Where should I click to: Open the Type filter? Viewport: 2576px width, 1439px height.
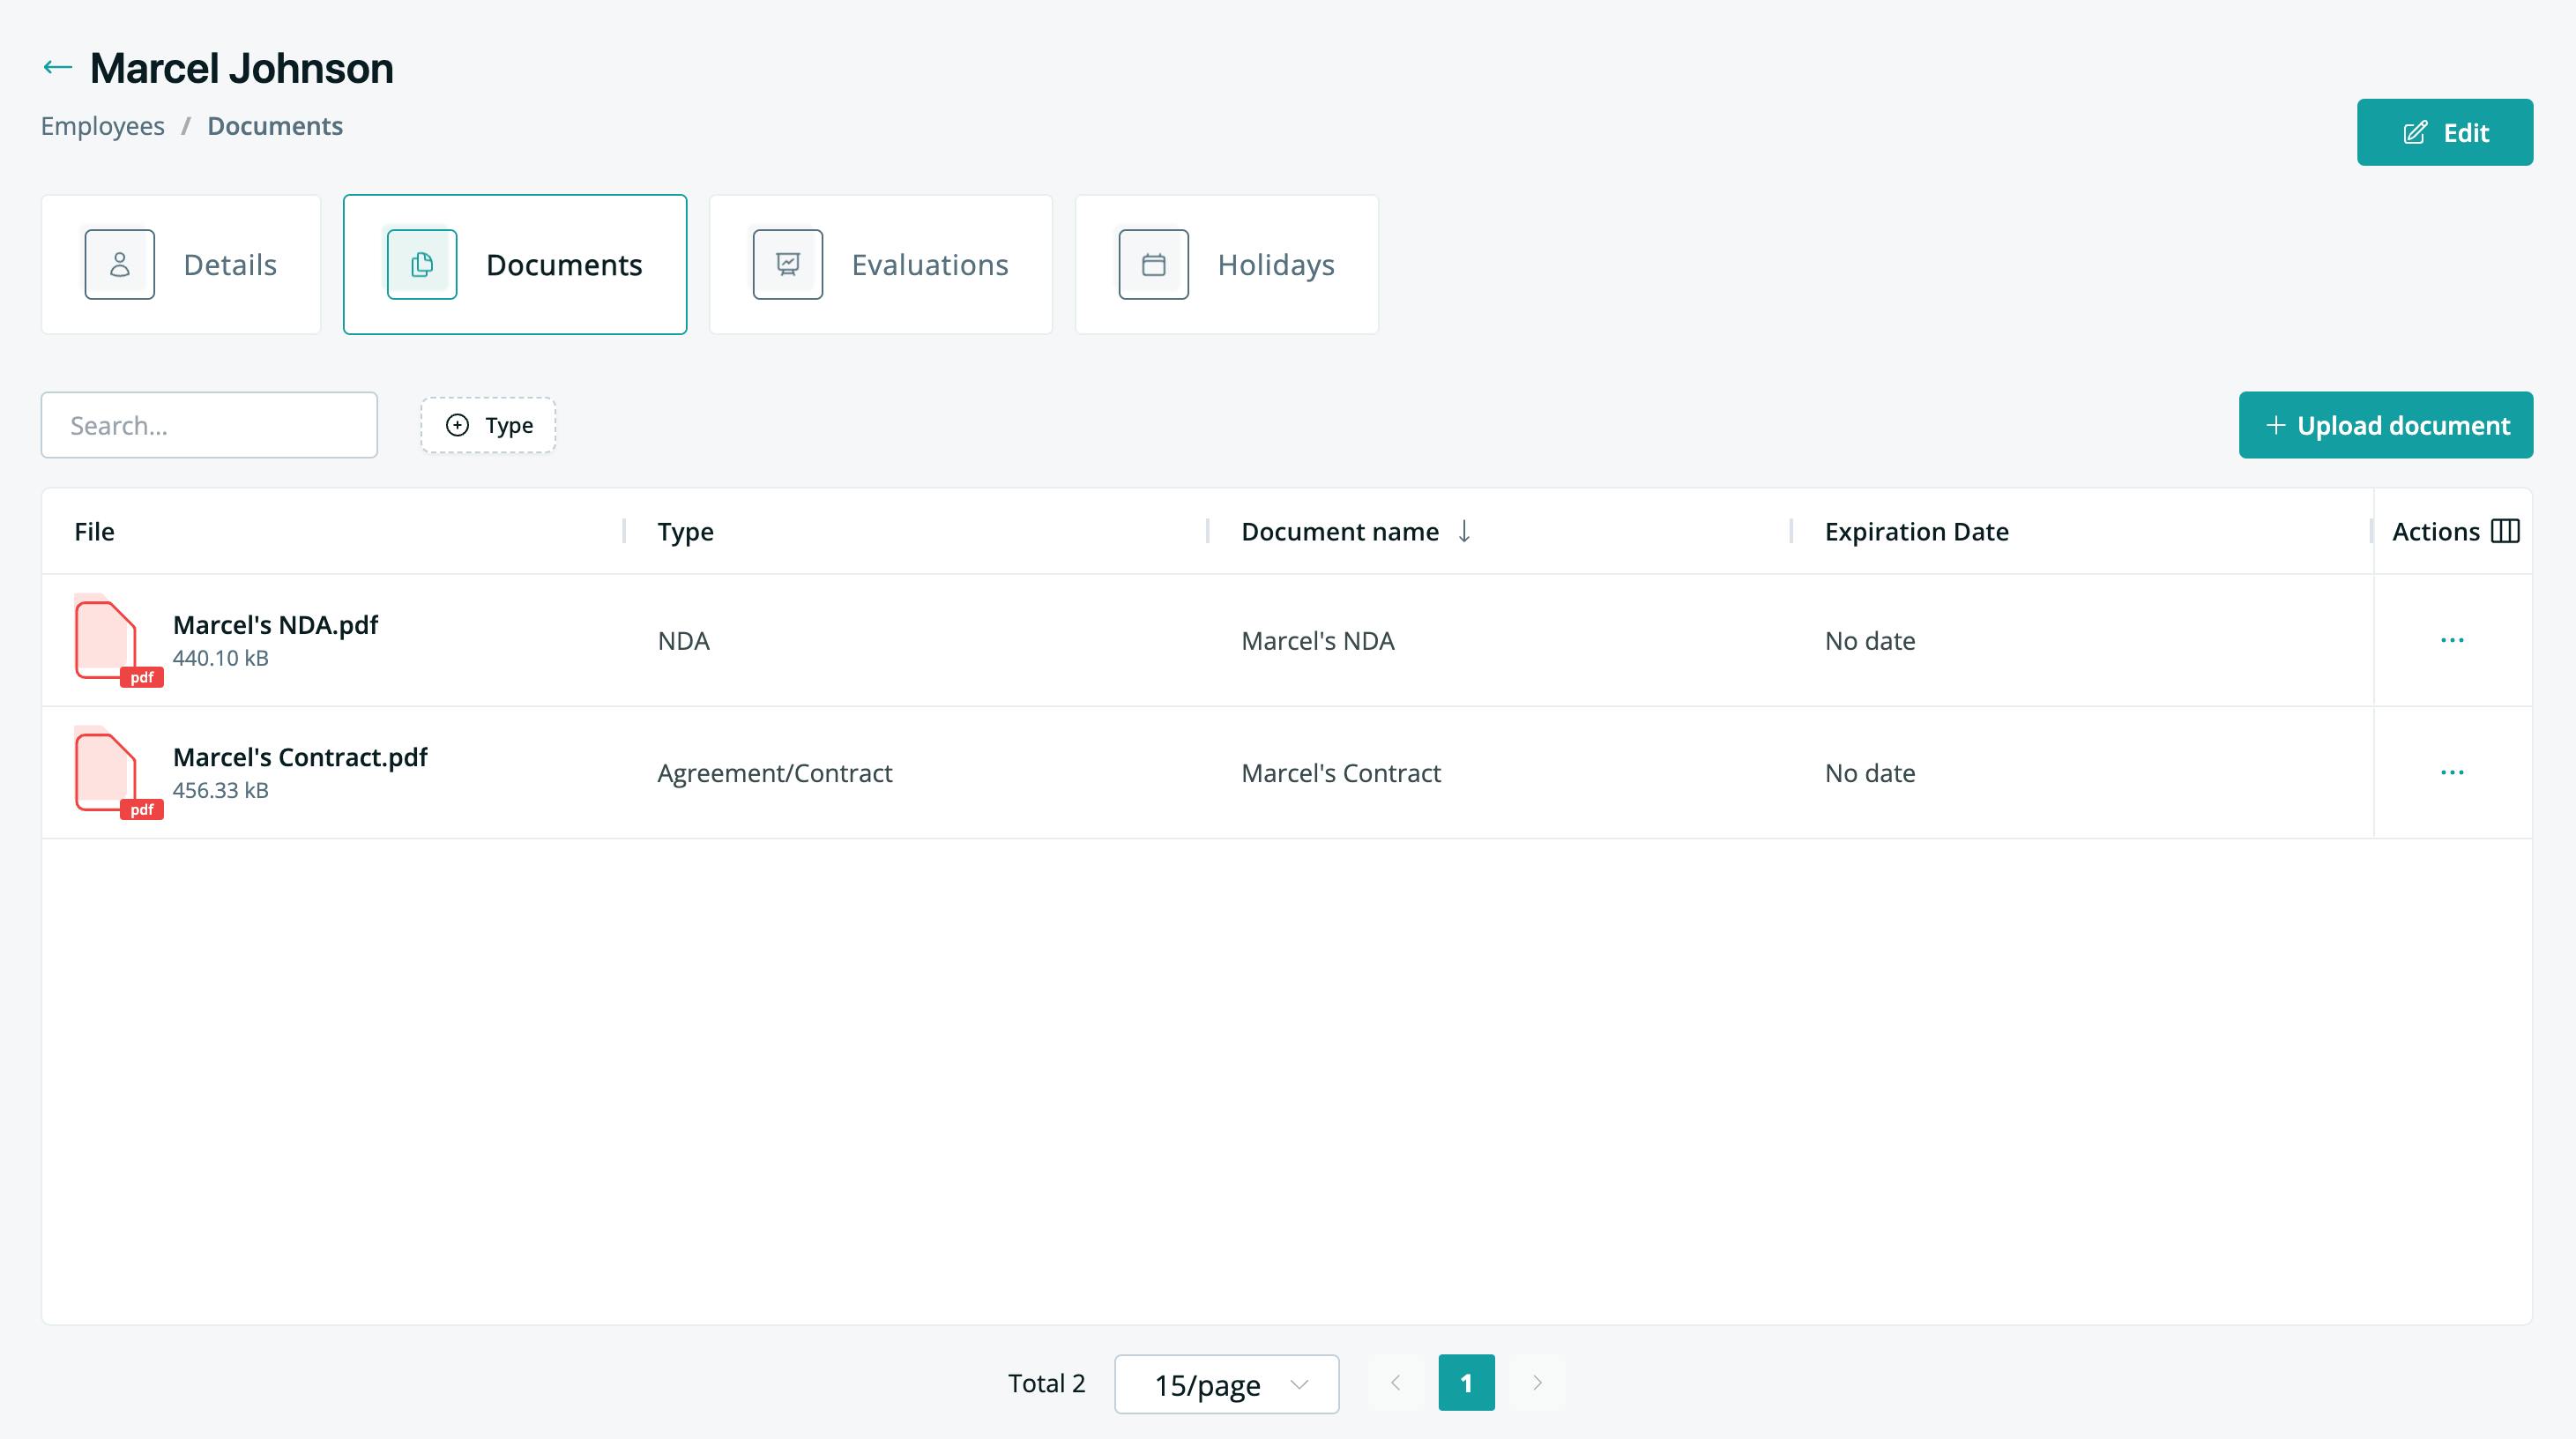pyautogui.click(x=488, y=425)
